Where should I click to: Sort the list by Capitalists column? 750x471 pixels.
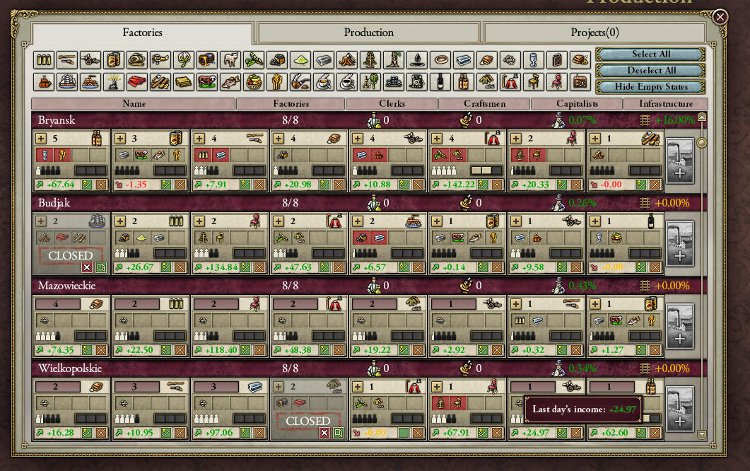pyautogui.click(x=583, y=103)
